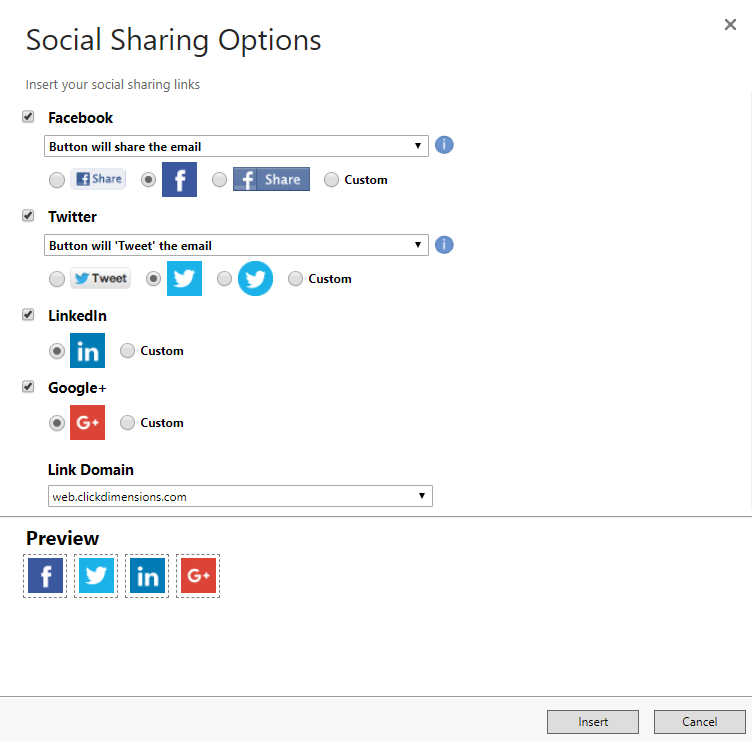Uncheck the LinkedIn checkbox
Viewport: 752px width, 742px height.
coord(28,315)
